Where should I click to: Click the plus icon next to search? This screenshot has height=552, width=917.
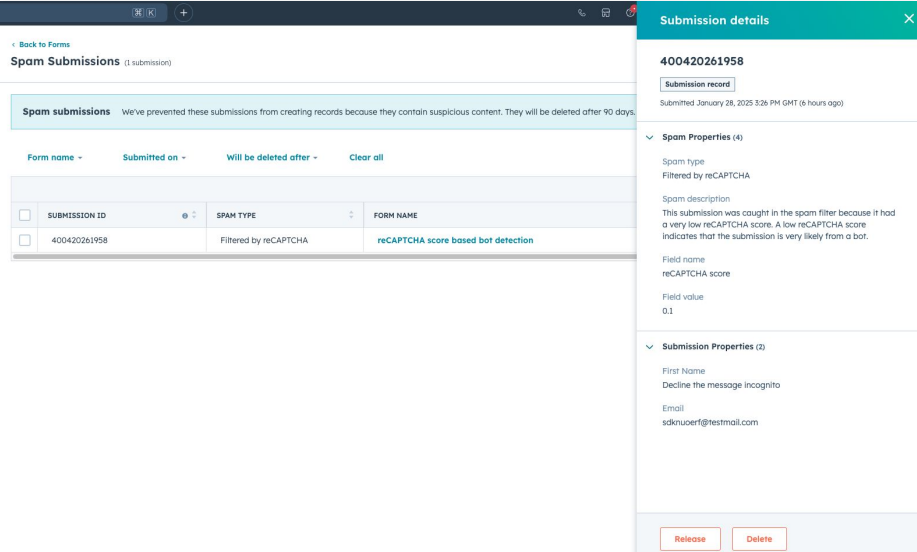(x=184, y=13)
